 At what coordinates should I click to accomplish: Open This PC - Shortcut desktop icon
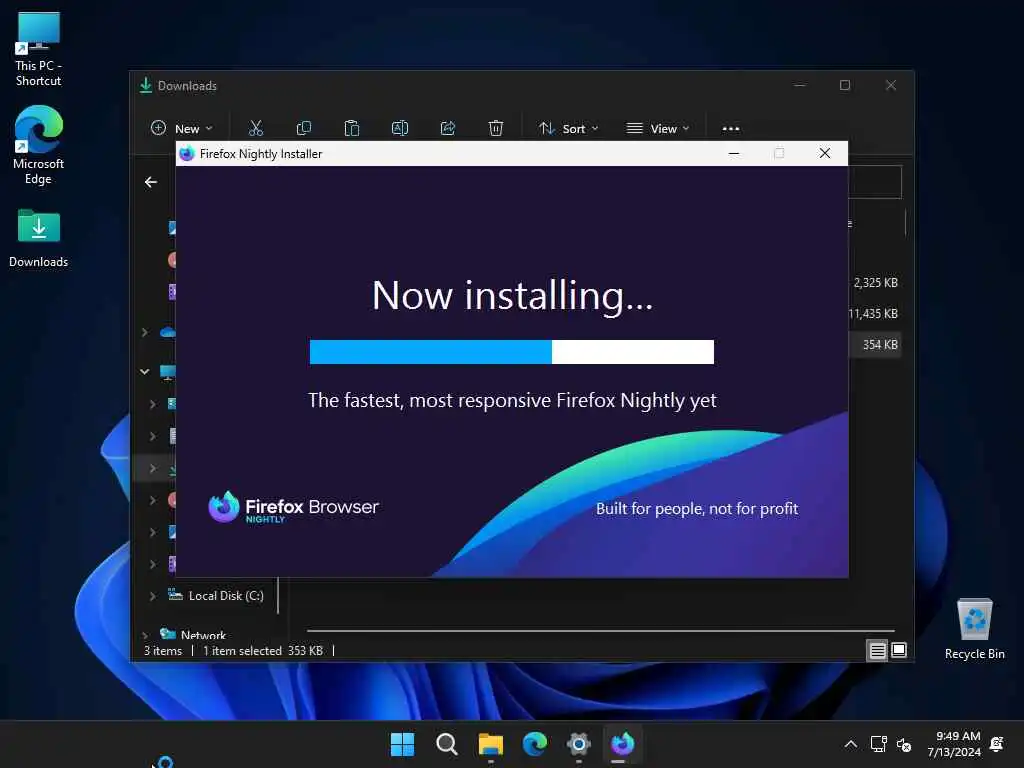[39, 49]
